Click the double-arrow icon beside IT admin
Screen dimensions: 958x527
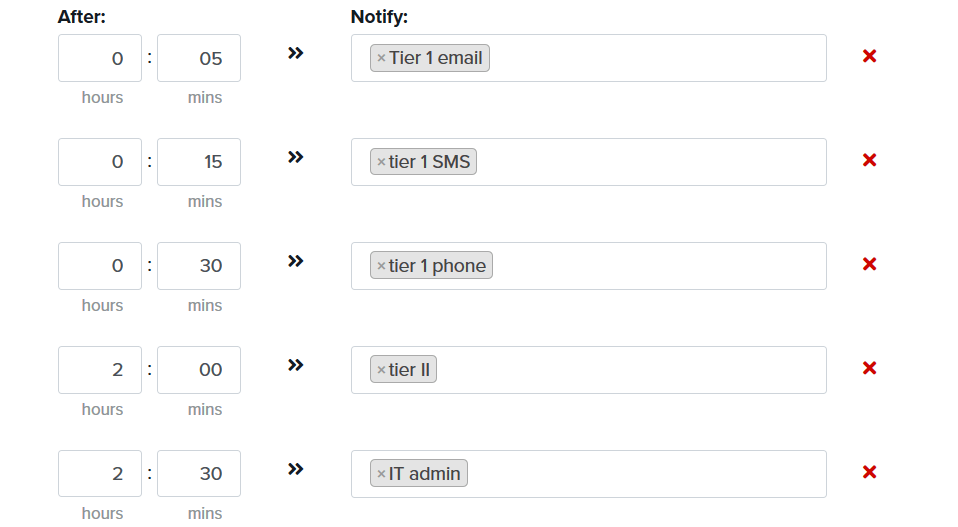click(296, 469)
